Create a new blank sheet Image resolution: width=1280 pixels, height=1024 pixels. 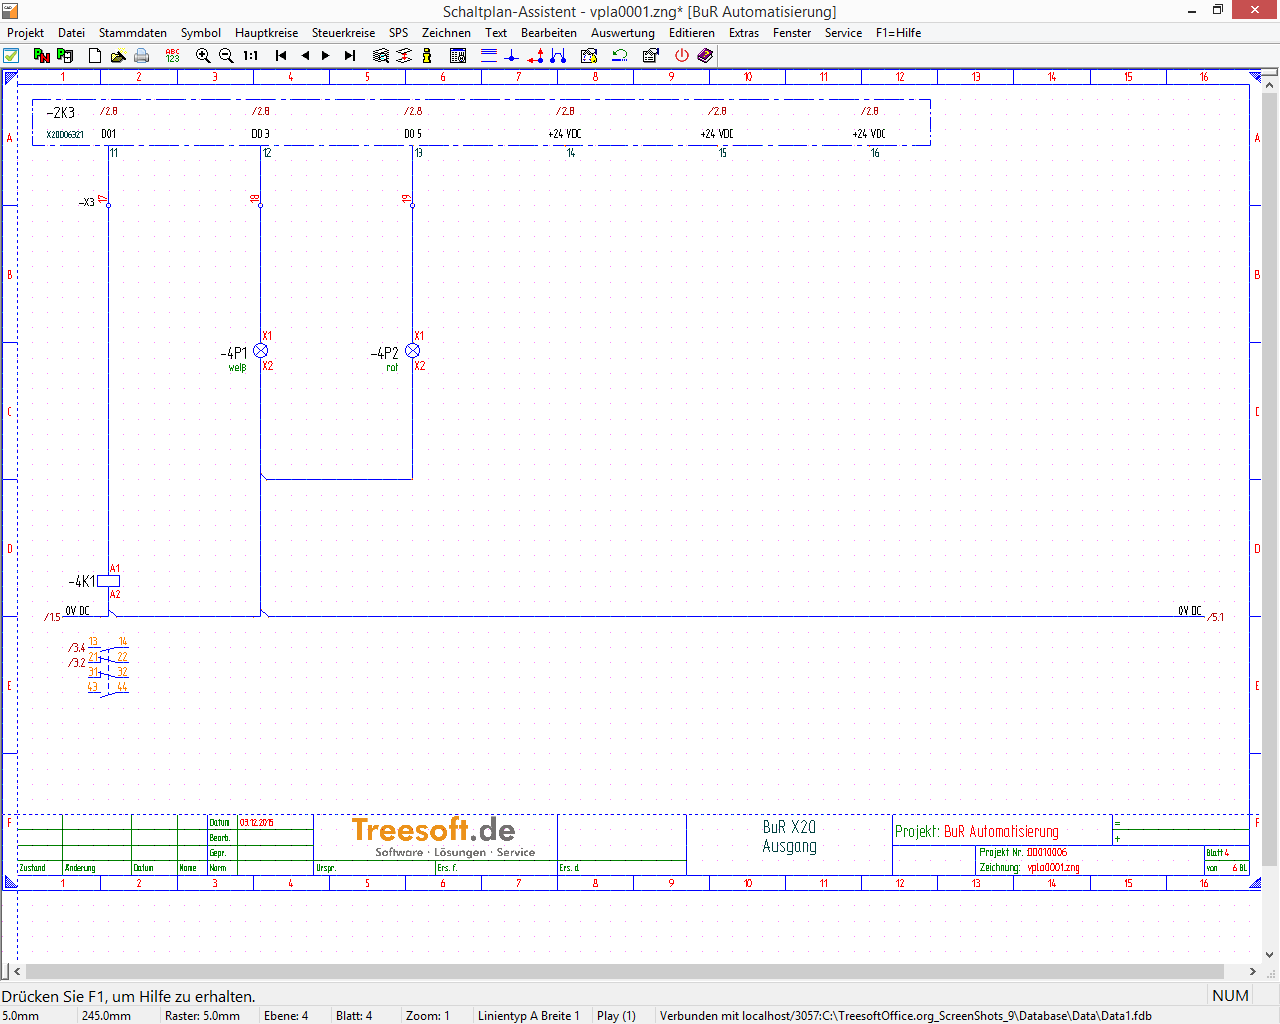pyautogui.click(x=95, y=56)
